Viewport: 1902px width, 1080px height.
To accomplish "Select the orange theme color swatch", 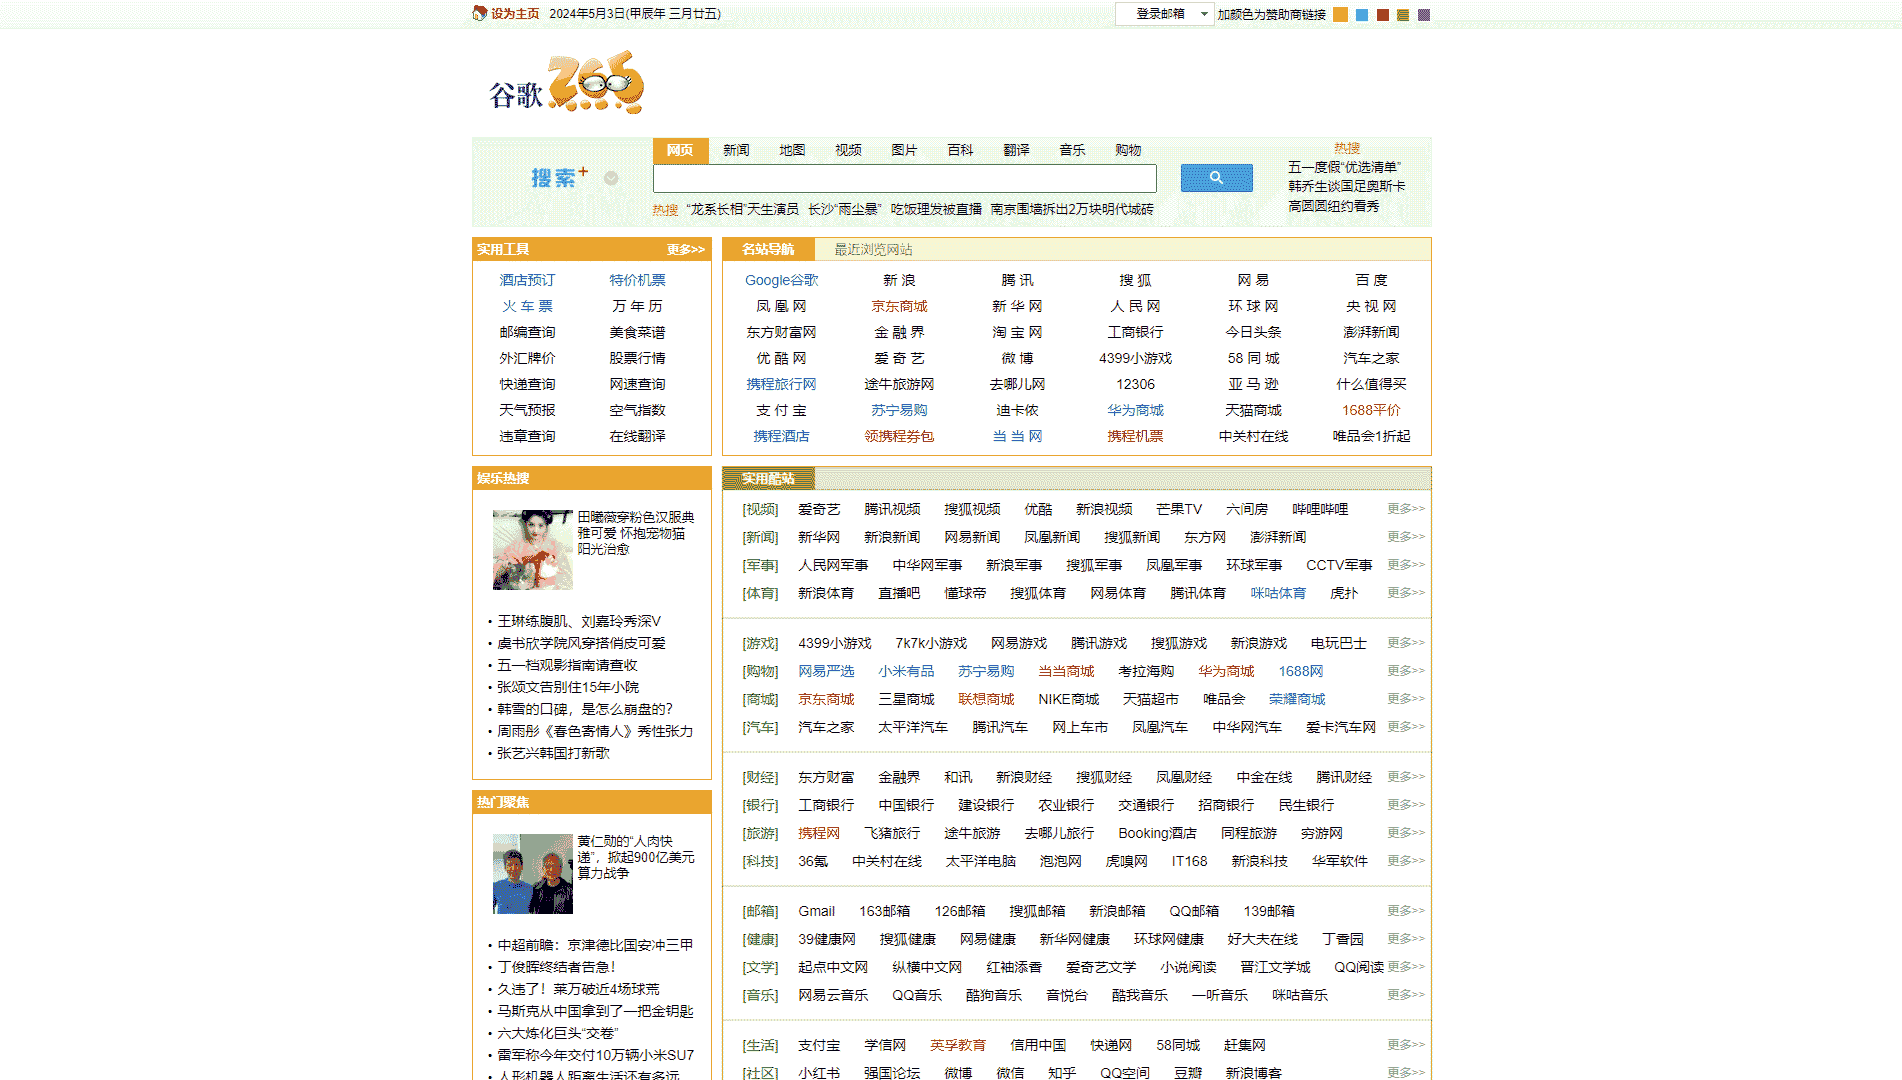I will pyautogui.click(x=1341, y=14).
